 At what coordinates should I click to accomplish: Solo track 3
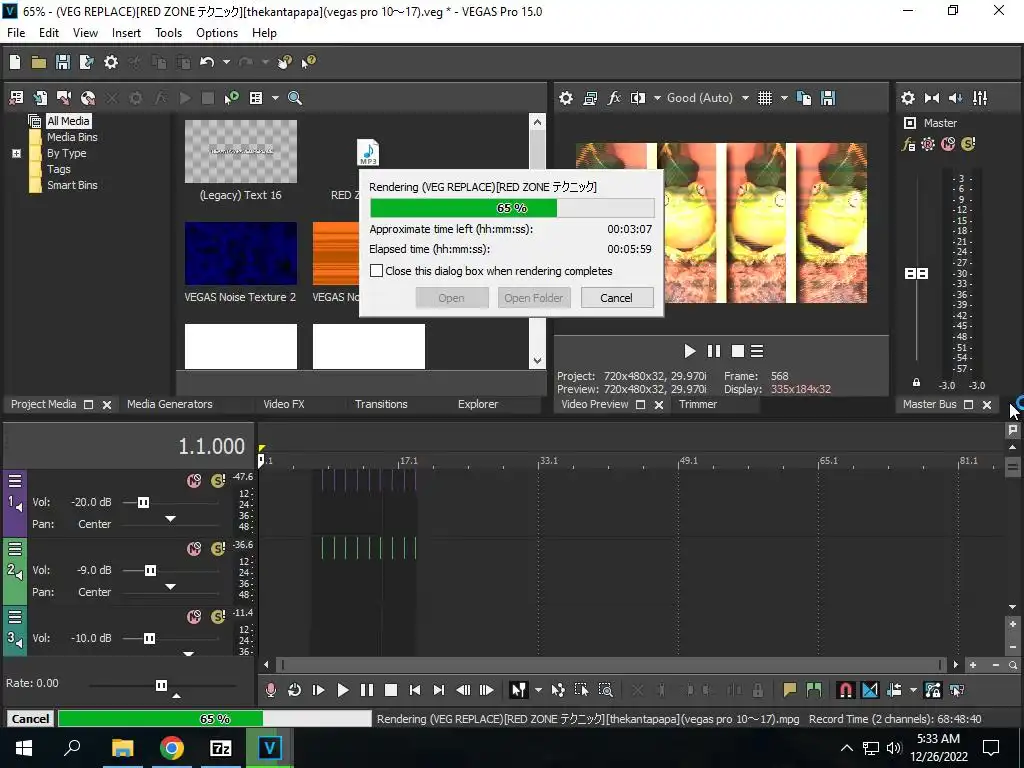point(218,617)
